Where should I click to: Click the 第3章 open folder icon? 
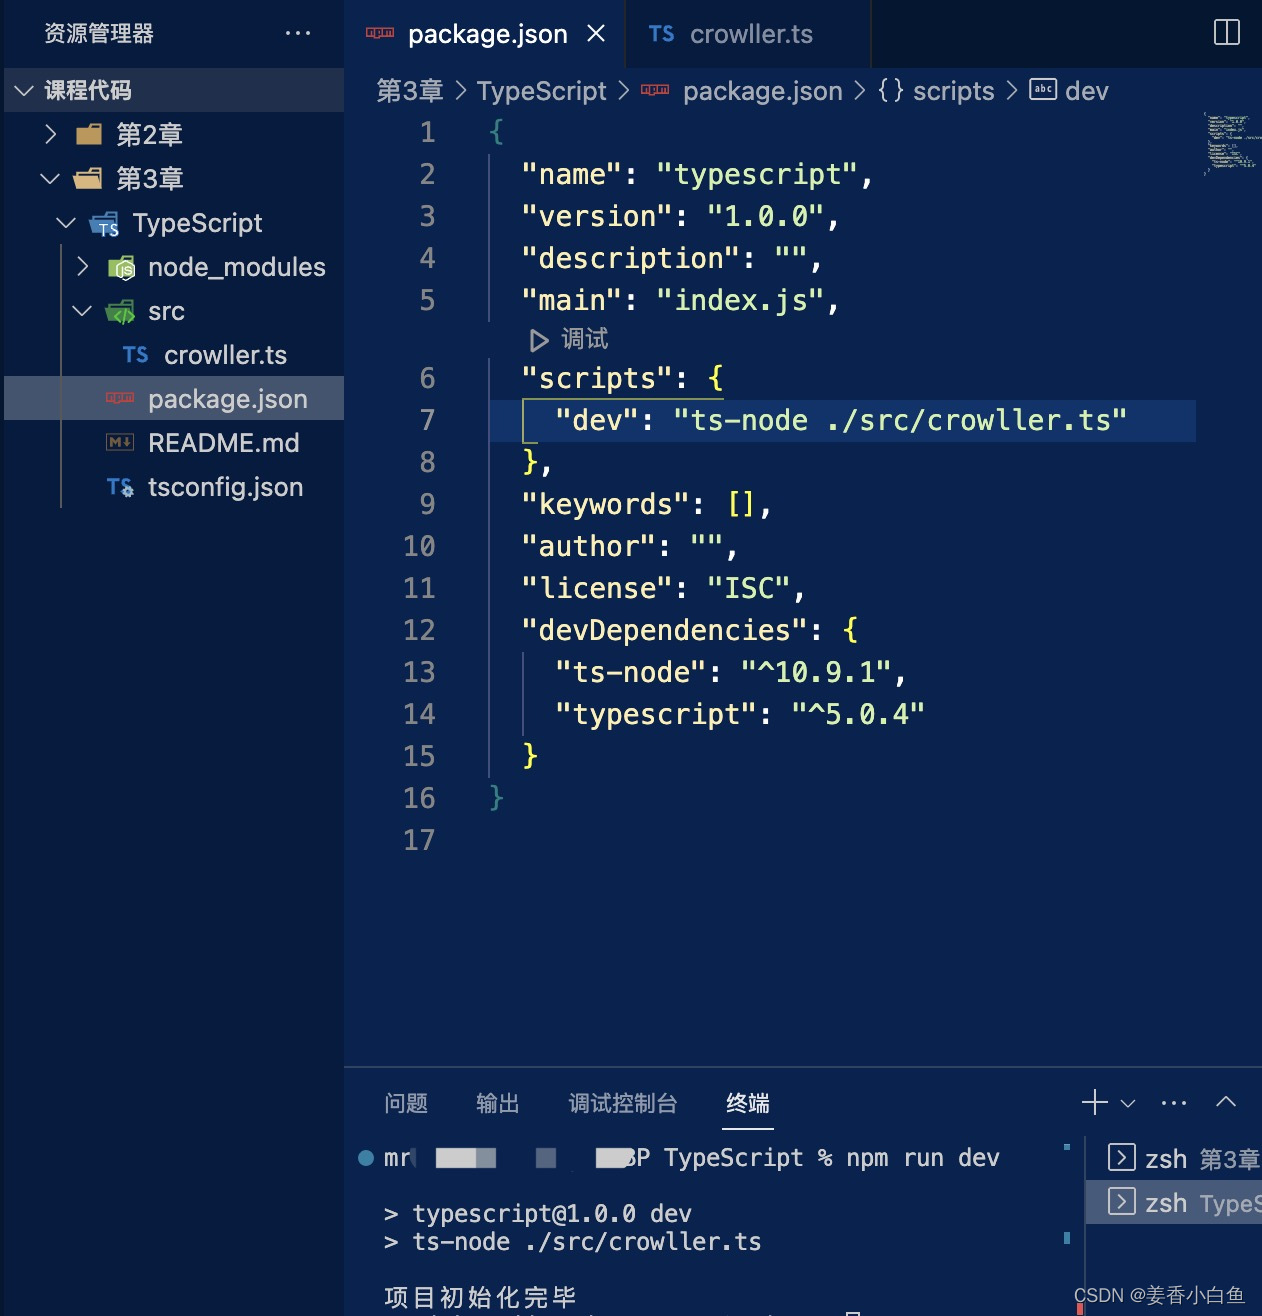[88, 178]
